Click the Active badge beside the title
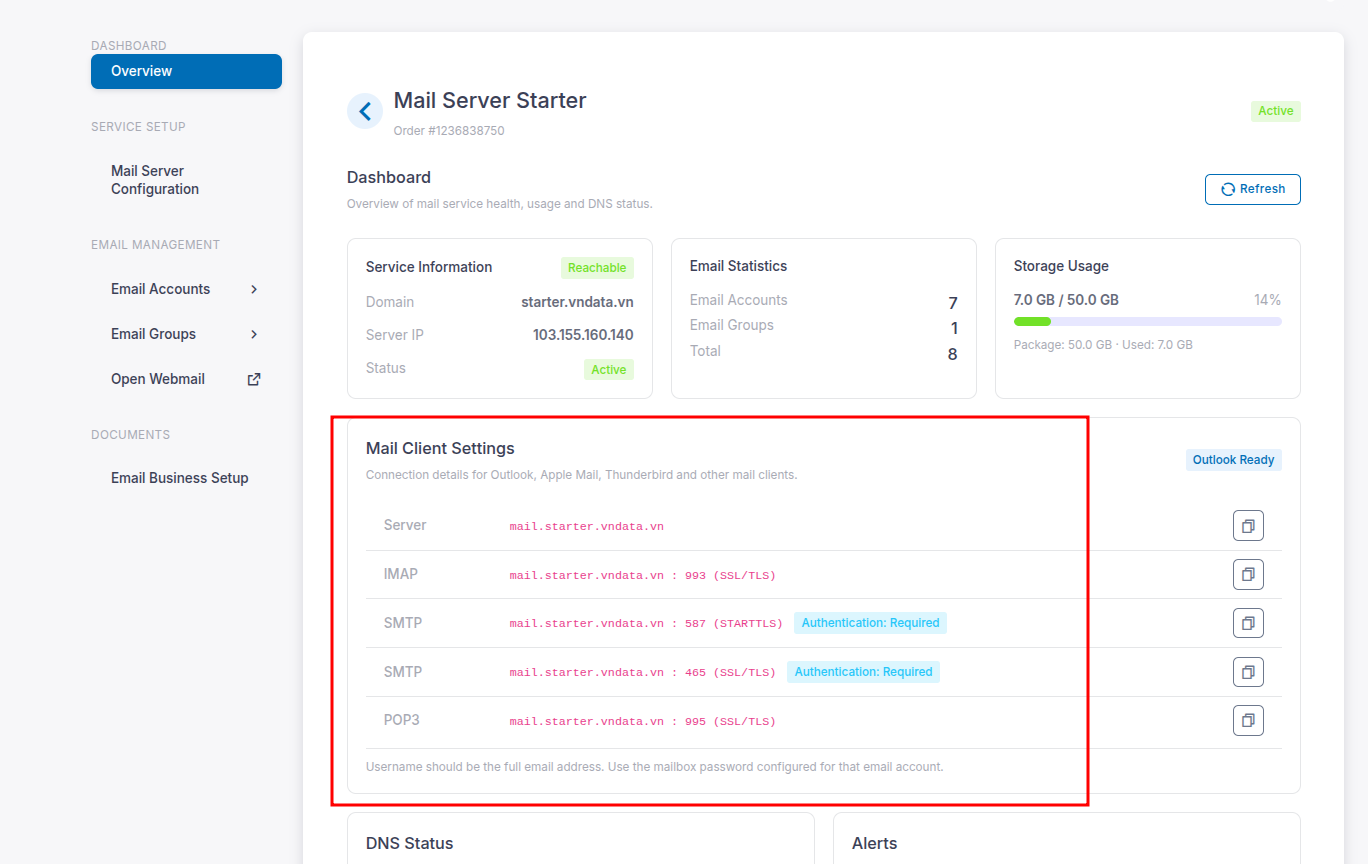 pyautogui.click(x=1275, y=111)
